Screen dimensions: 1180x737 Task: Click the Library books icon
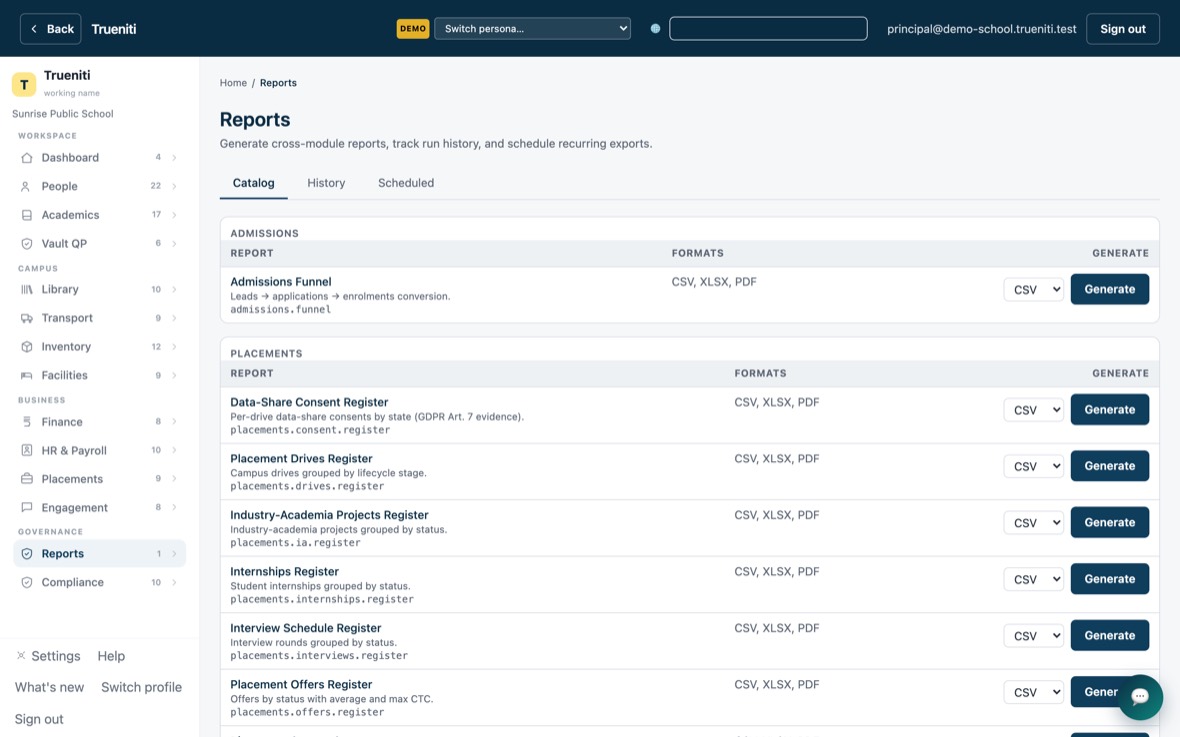tap(26, 289)
